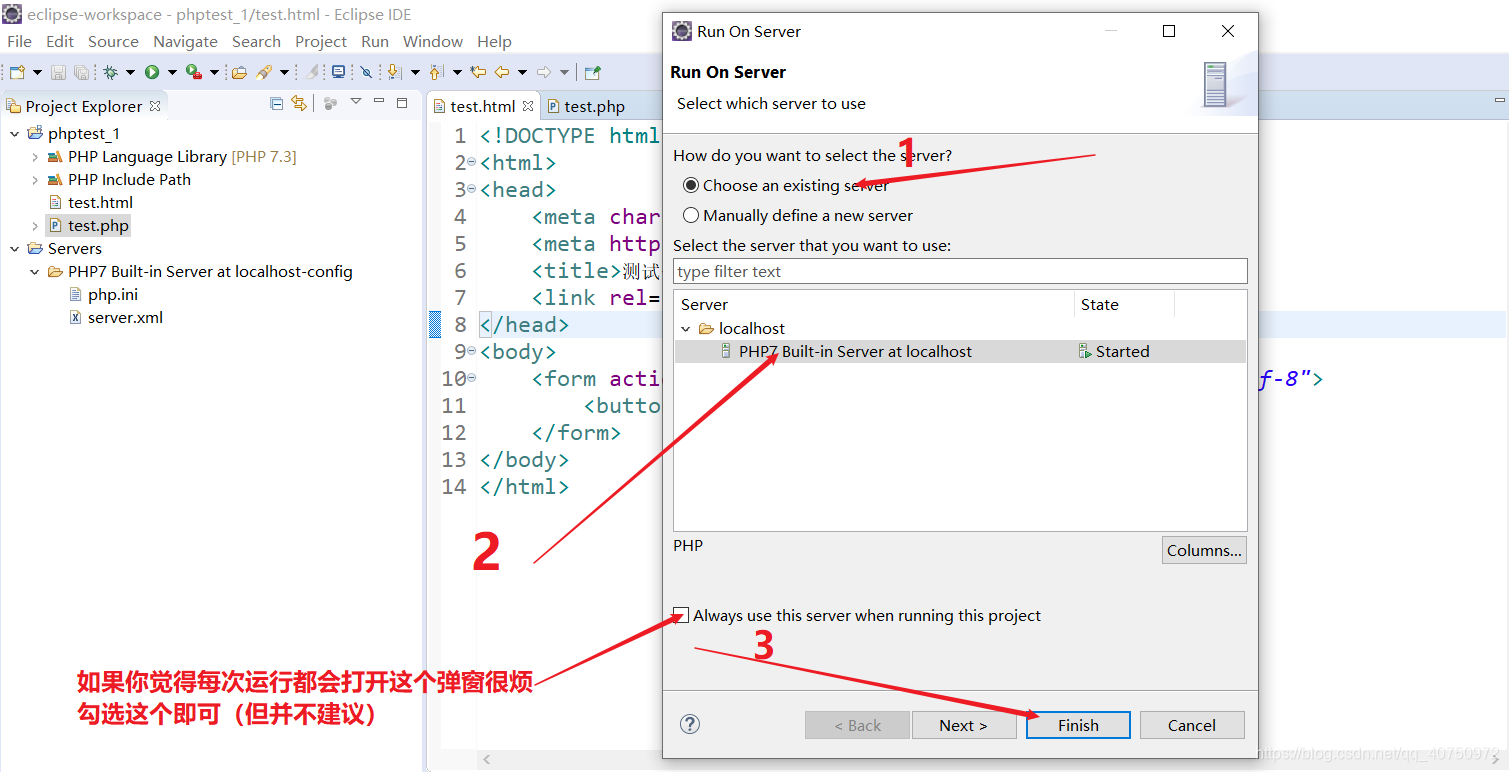The height and width of the screenshot is (772, 1509).
Task: Close the test.html editor tab
Action: 527,106
